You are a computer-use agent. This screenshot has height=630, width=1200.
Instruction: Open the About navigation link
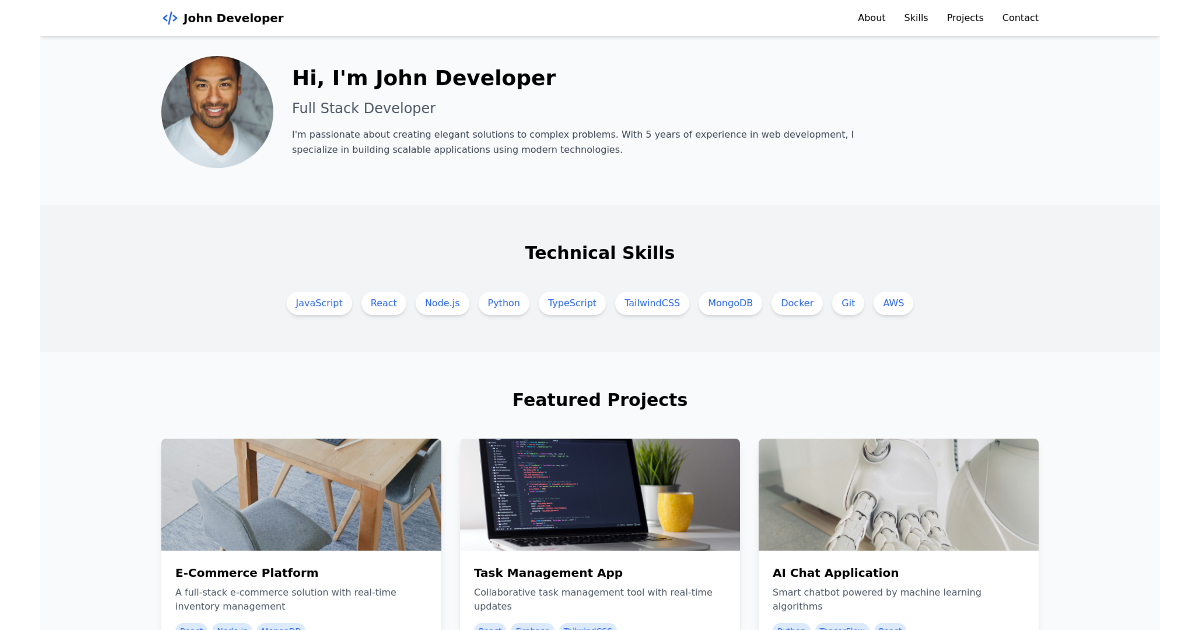[x=871, y=17]
